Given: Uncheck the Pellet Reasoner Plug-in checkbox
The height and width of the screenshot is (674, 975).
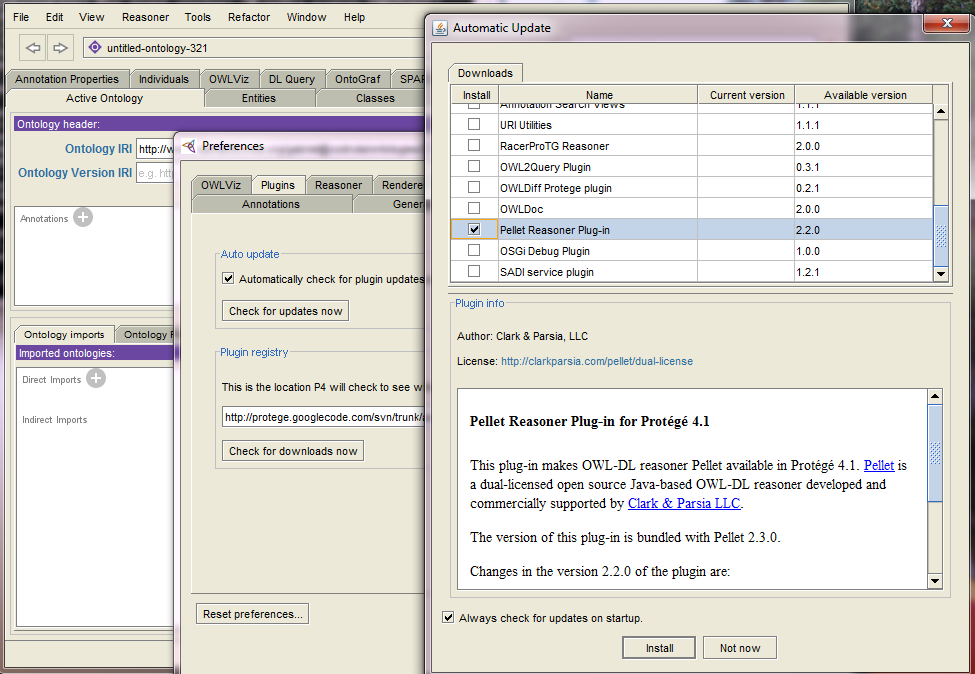Looking at the screenshot, I should [x=474, y=230].
